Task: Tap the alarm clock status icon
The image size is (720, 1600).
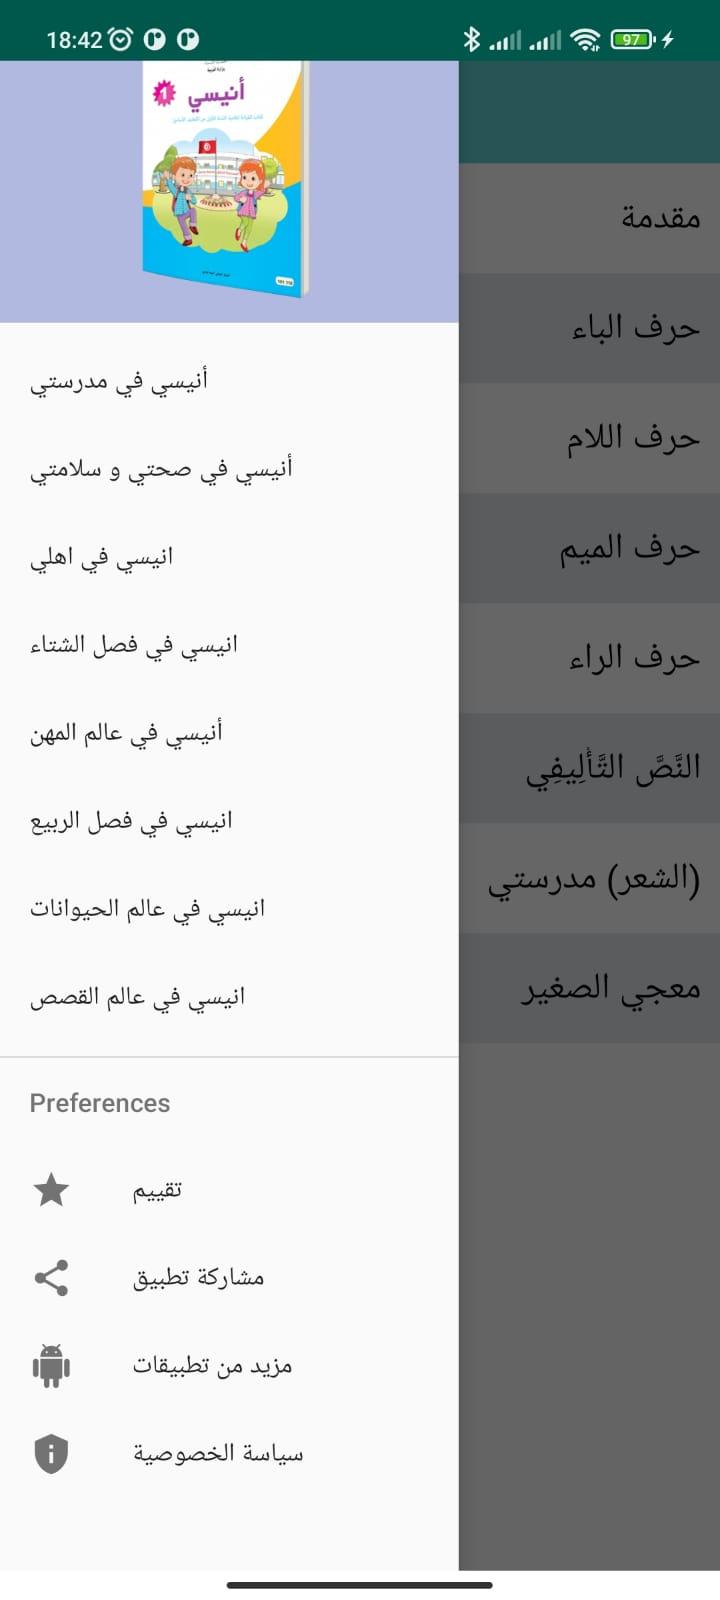Action: coord(121,39)
